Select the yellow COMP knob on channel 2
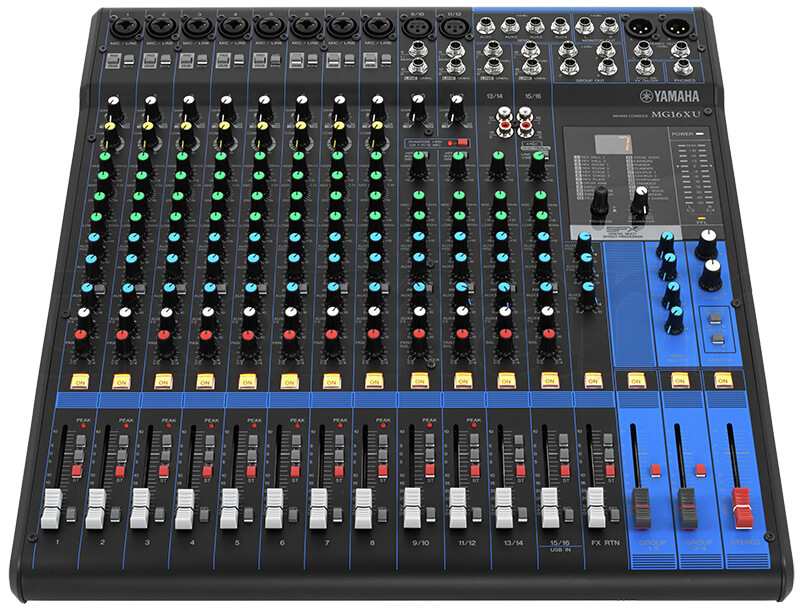The height and width of the screenshot is (609, 800). pos(150,127)
